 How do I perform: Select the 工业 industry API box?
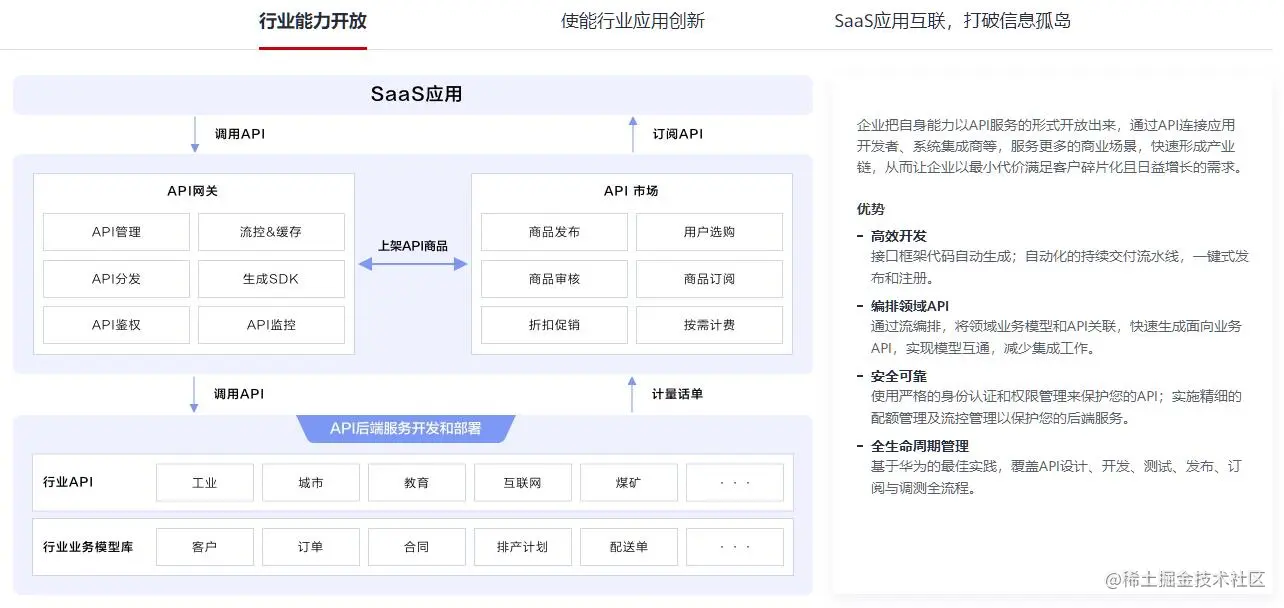click(205, 483)
